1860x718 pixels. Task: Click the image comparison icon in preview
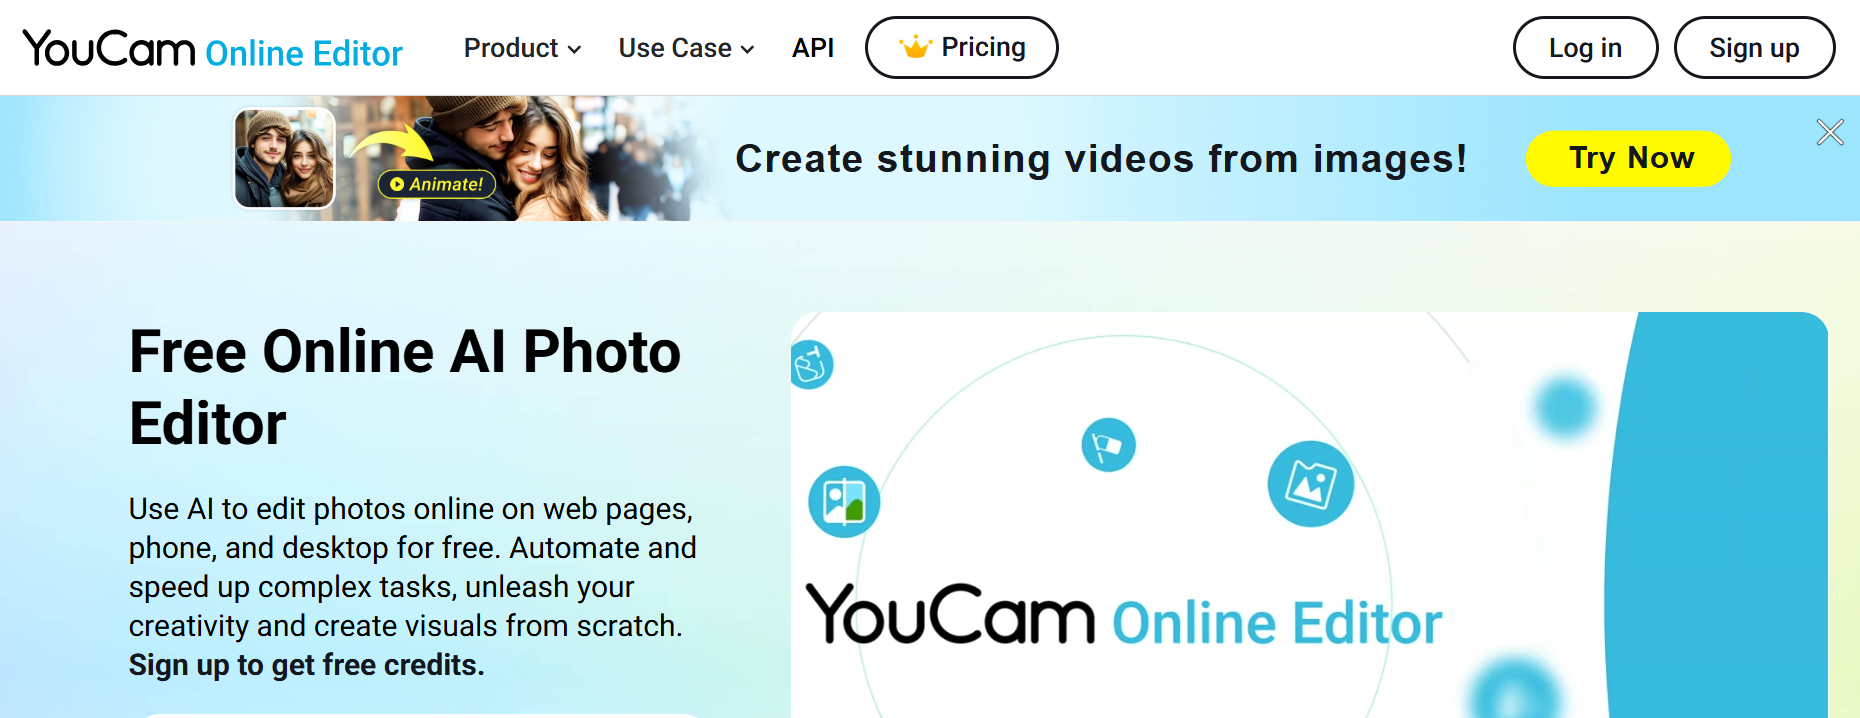(x=844, y=502)
